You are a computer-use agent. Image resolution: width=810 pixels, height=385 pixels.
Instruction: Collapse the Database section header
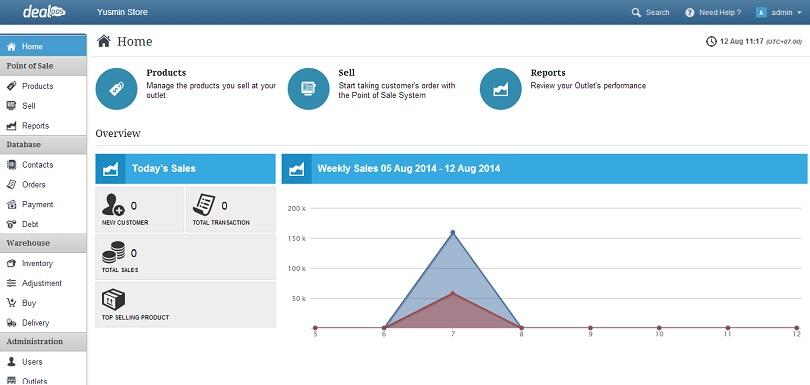point(43,145)
